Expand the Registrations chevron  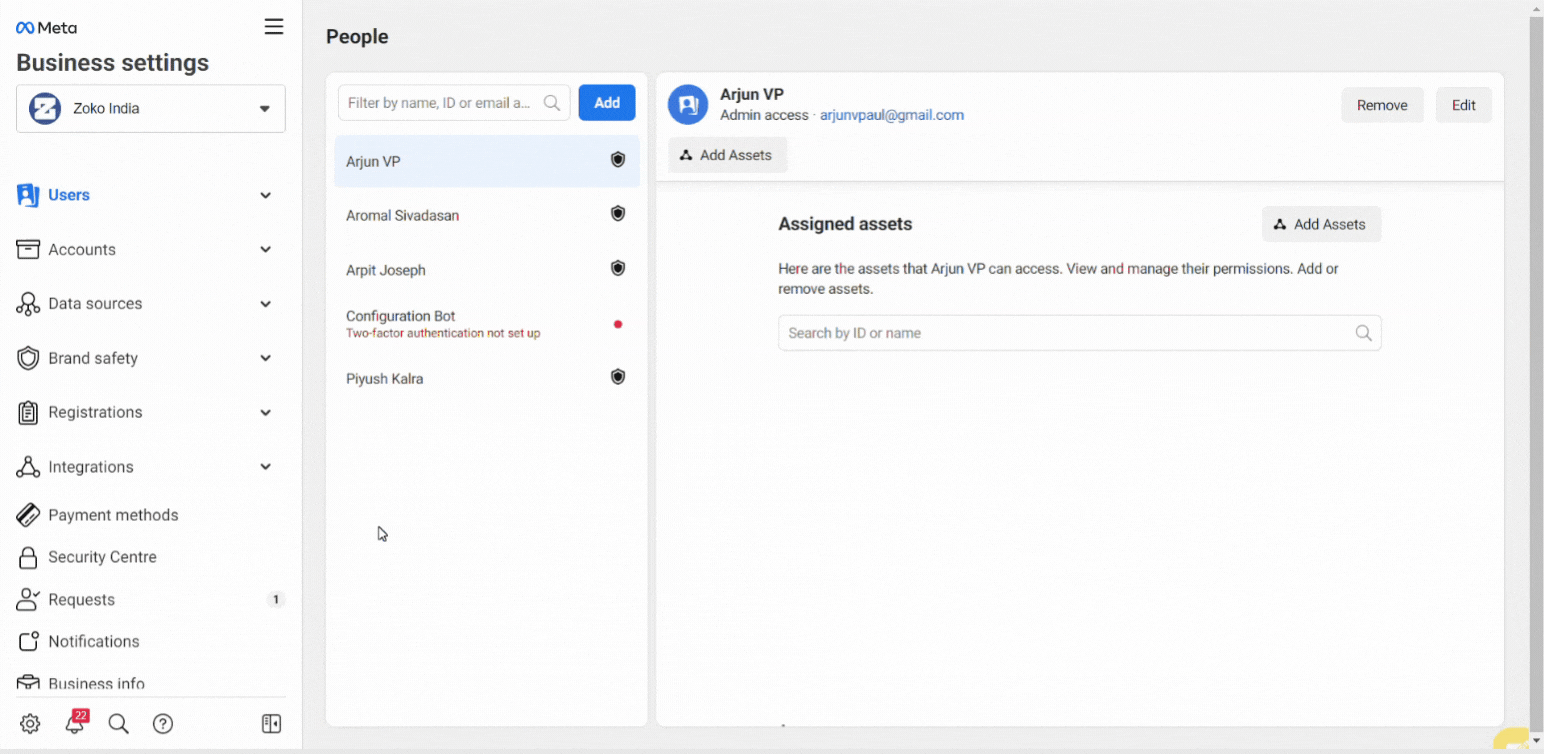click(x=265, y=412)
